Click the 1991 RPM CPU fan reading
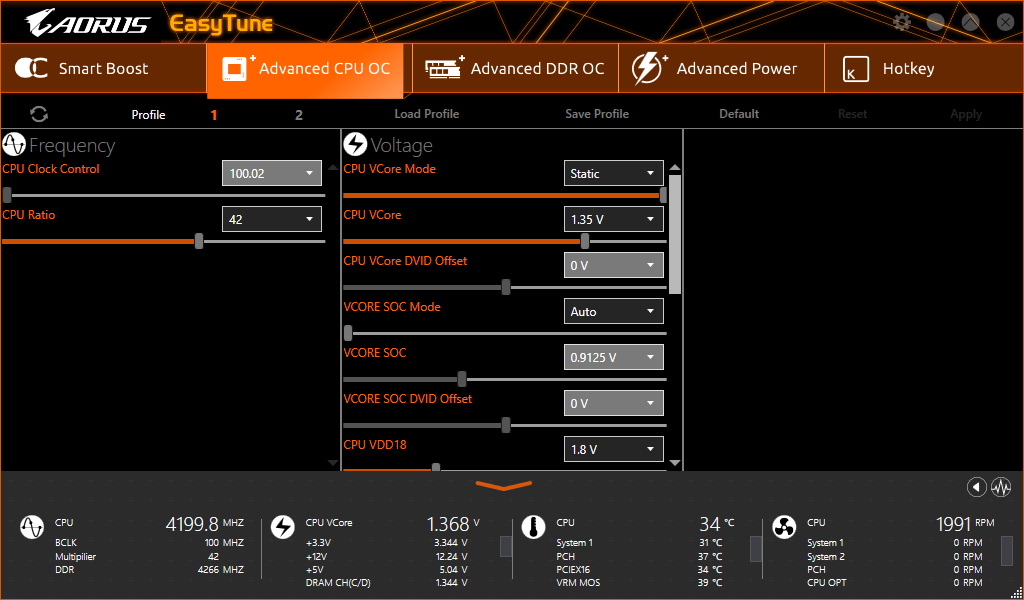 [x=965, y=524]
